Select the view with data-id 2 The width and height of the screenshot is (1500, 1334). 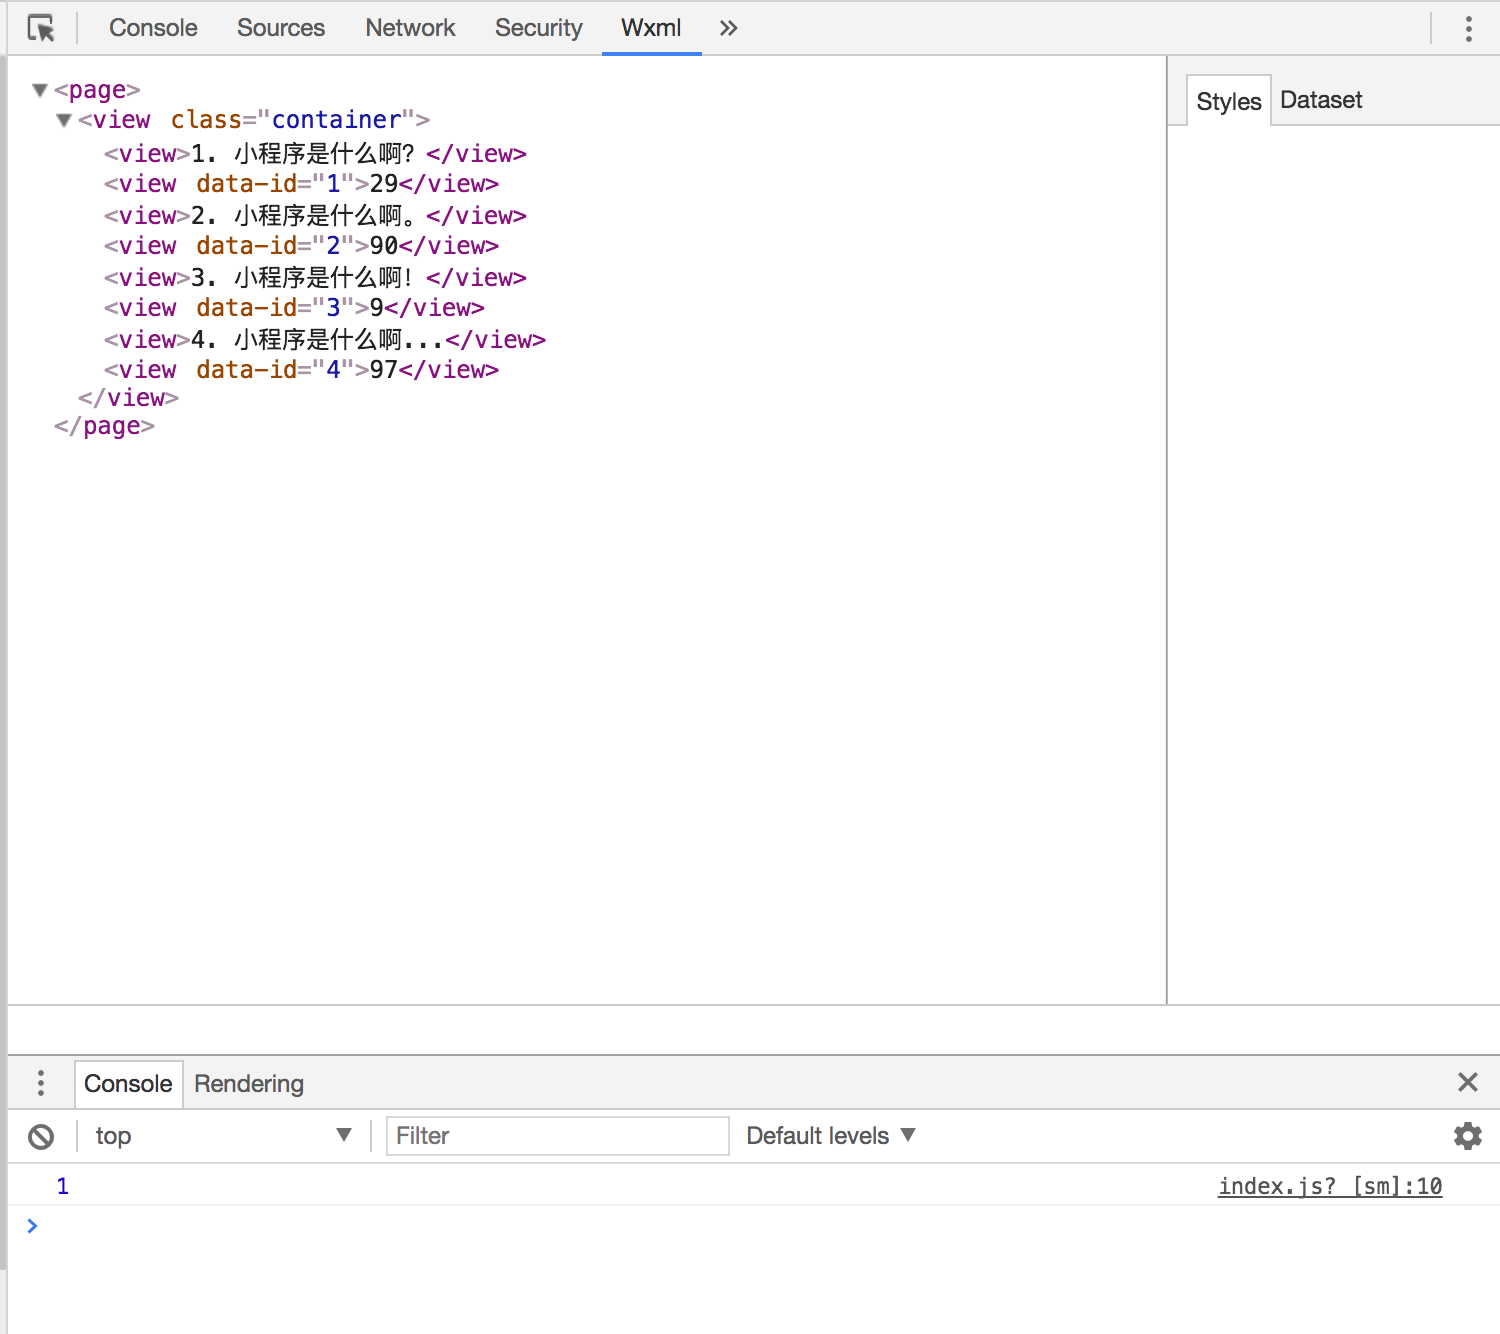[x=301, y=246]
